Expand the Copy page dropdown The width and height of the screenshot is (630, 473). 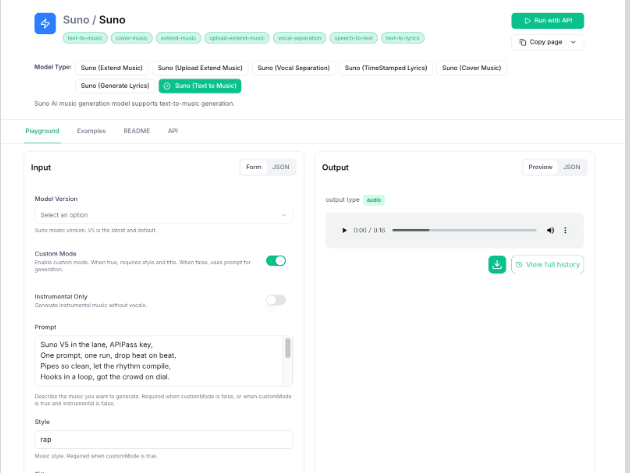(547, 42)
